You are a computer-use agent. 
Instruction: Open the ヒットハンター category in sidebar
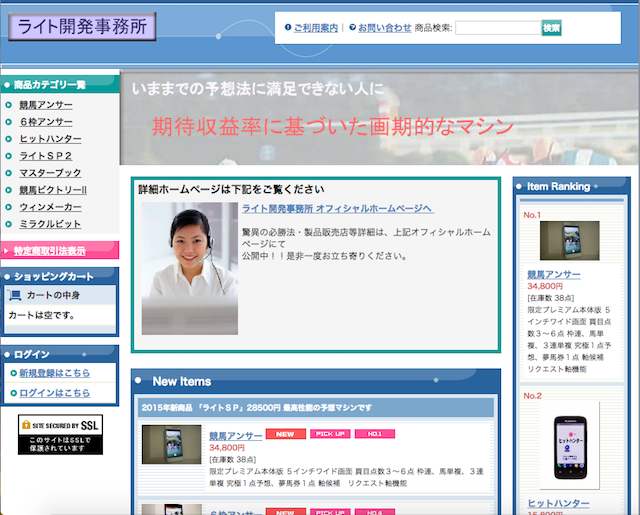[x=50, y=139]
